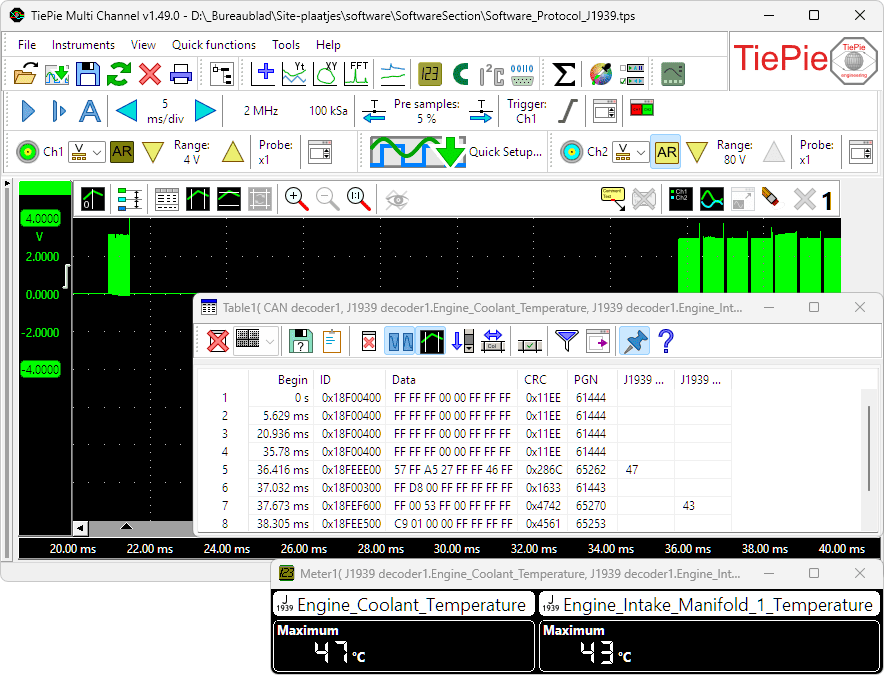Perform a one-shot measurement
This screenshot has height=675, width=884.
59,111
